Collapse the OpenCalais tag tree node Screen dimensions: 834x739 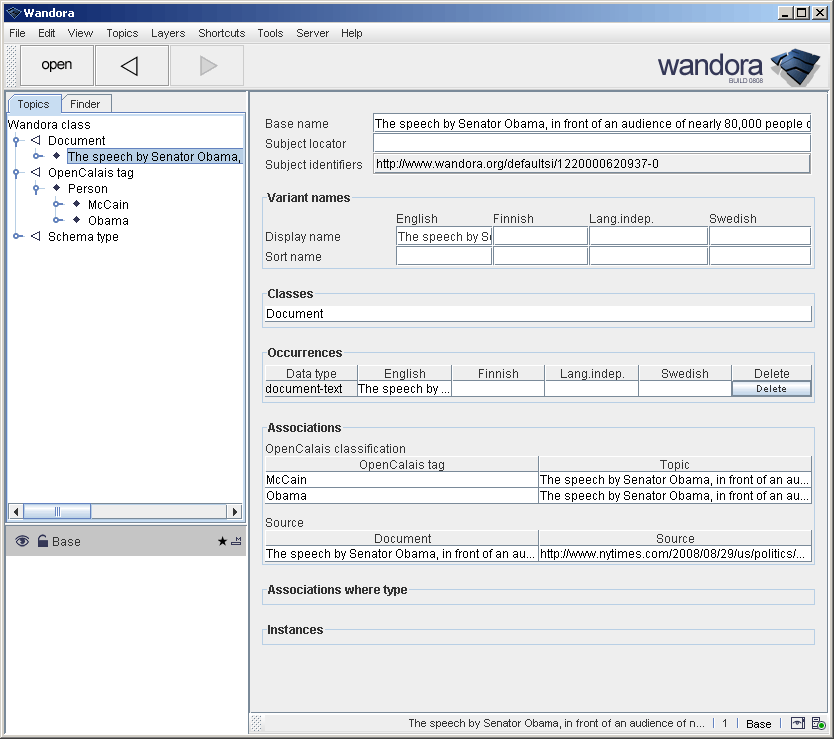17,173
